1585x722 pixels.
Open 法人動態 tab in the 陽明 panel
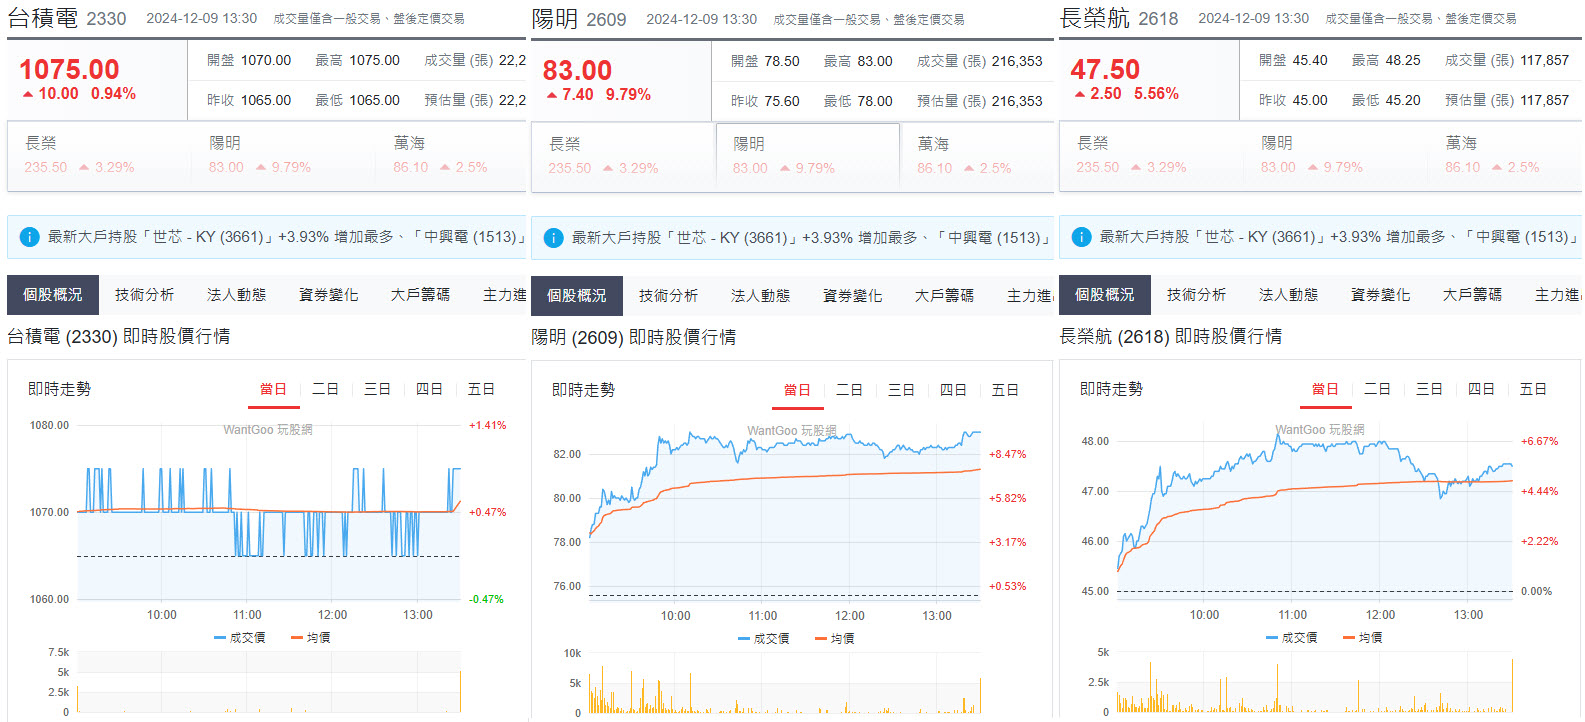coord(761,296)
